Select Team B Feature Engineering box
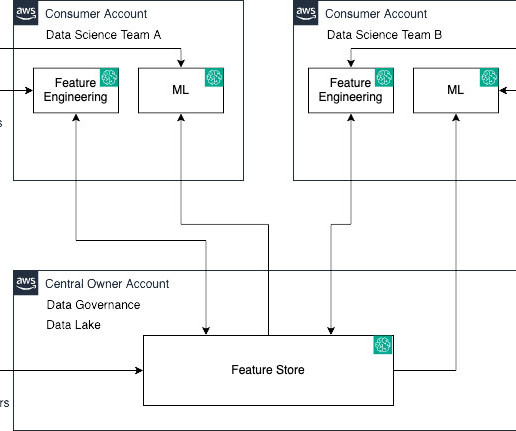The width and height of the screenshot is (516, 431). 351,90
